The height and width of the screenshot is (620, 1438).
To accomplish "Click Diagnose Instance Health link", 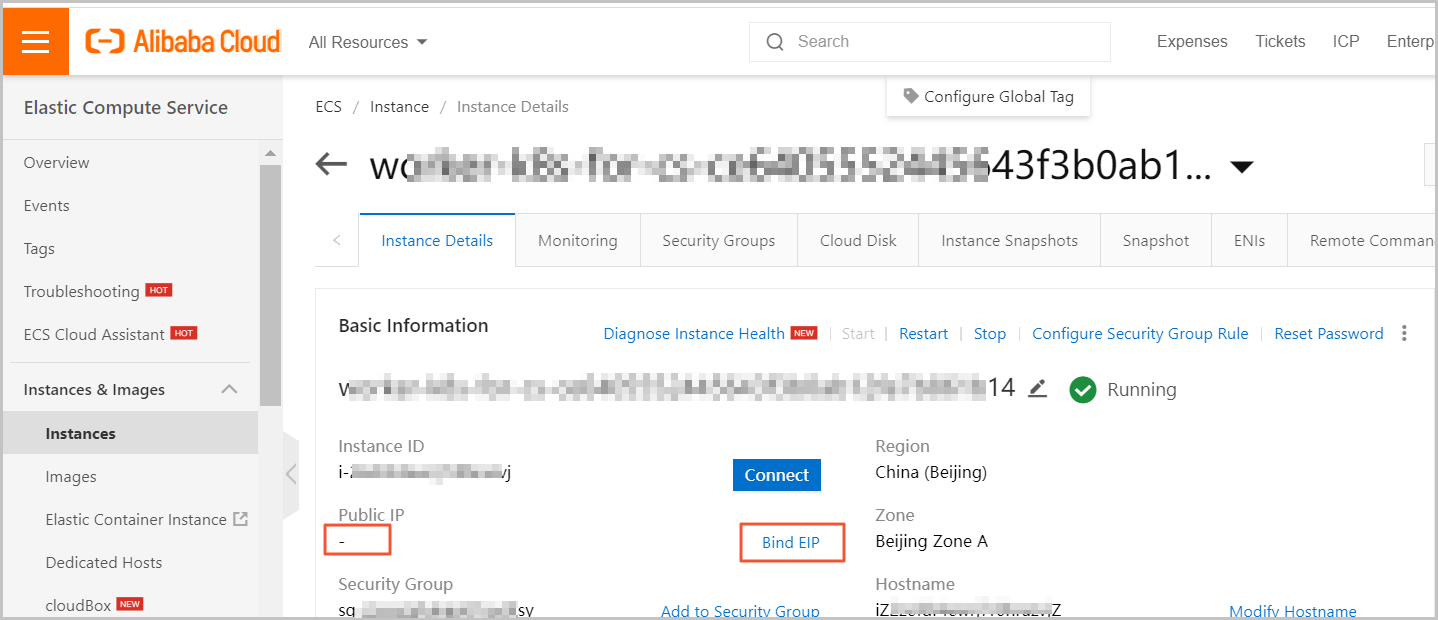I will 694,334.
